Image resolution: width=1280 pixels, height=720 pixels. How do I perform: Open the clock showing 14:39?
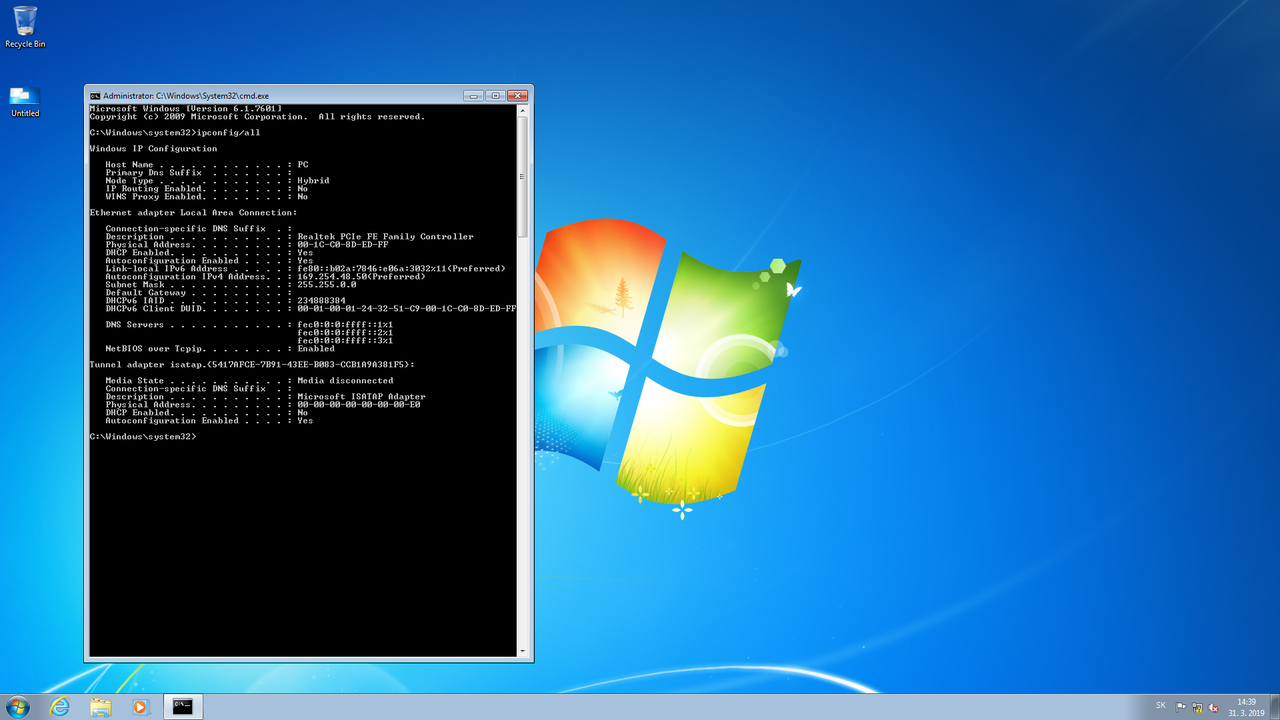(x=1246, y=706)
